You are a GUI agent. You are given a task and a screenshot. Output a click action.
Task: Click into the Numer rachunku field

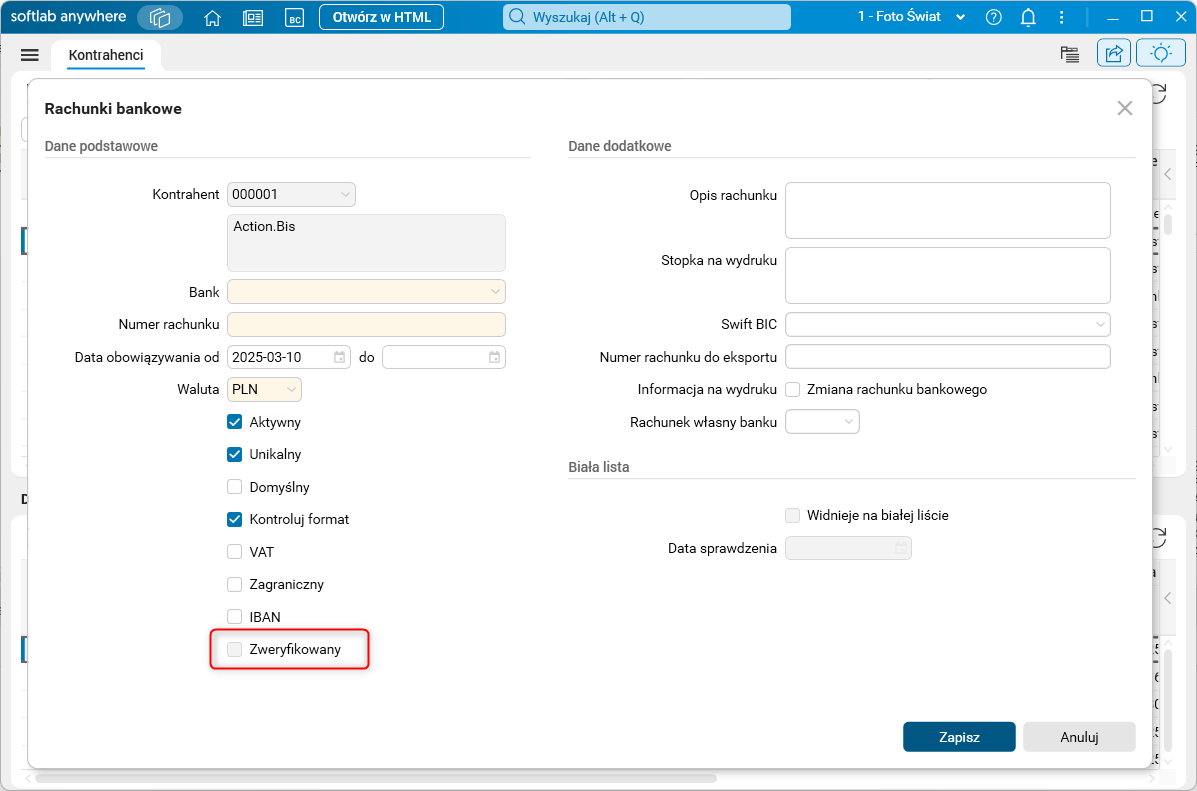pos(366,324)
